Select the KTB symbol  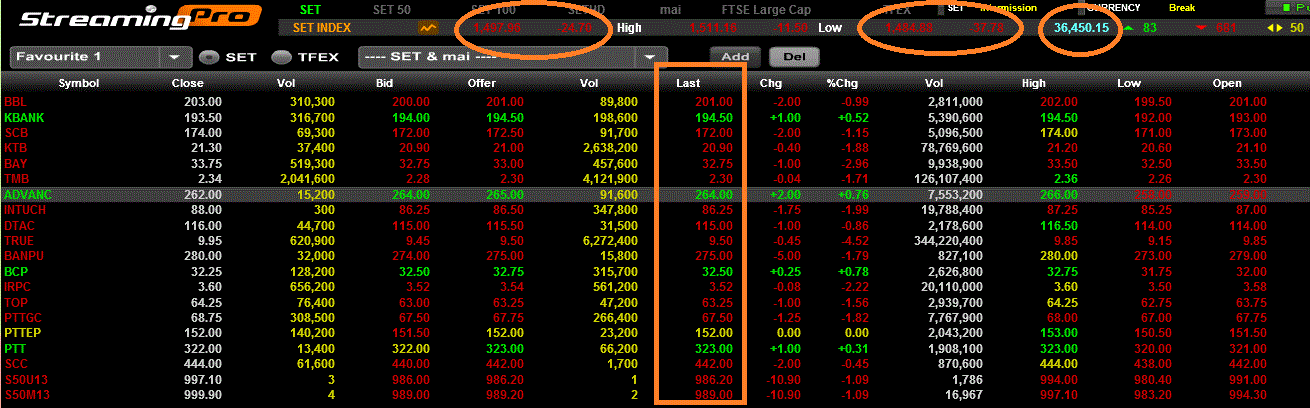point(16,148)
